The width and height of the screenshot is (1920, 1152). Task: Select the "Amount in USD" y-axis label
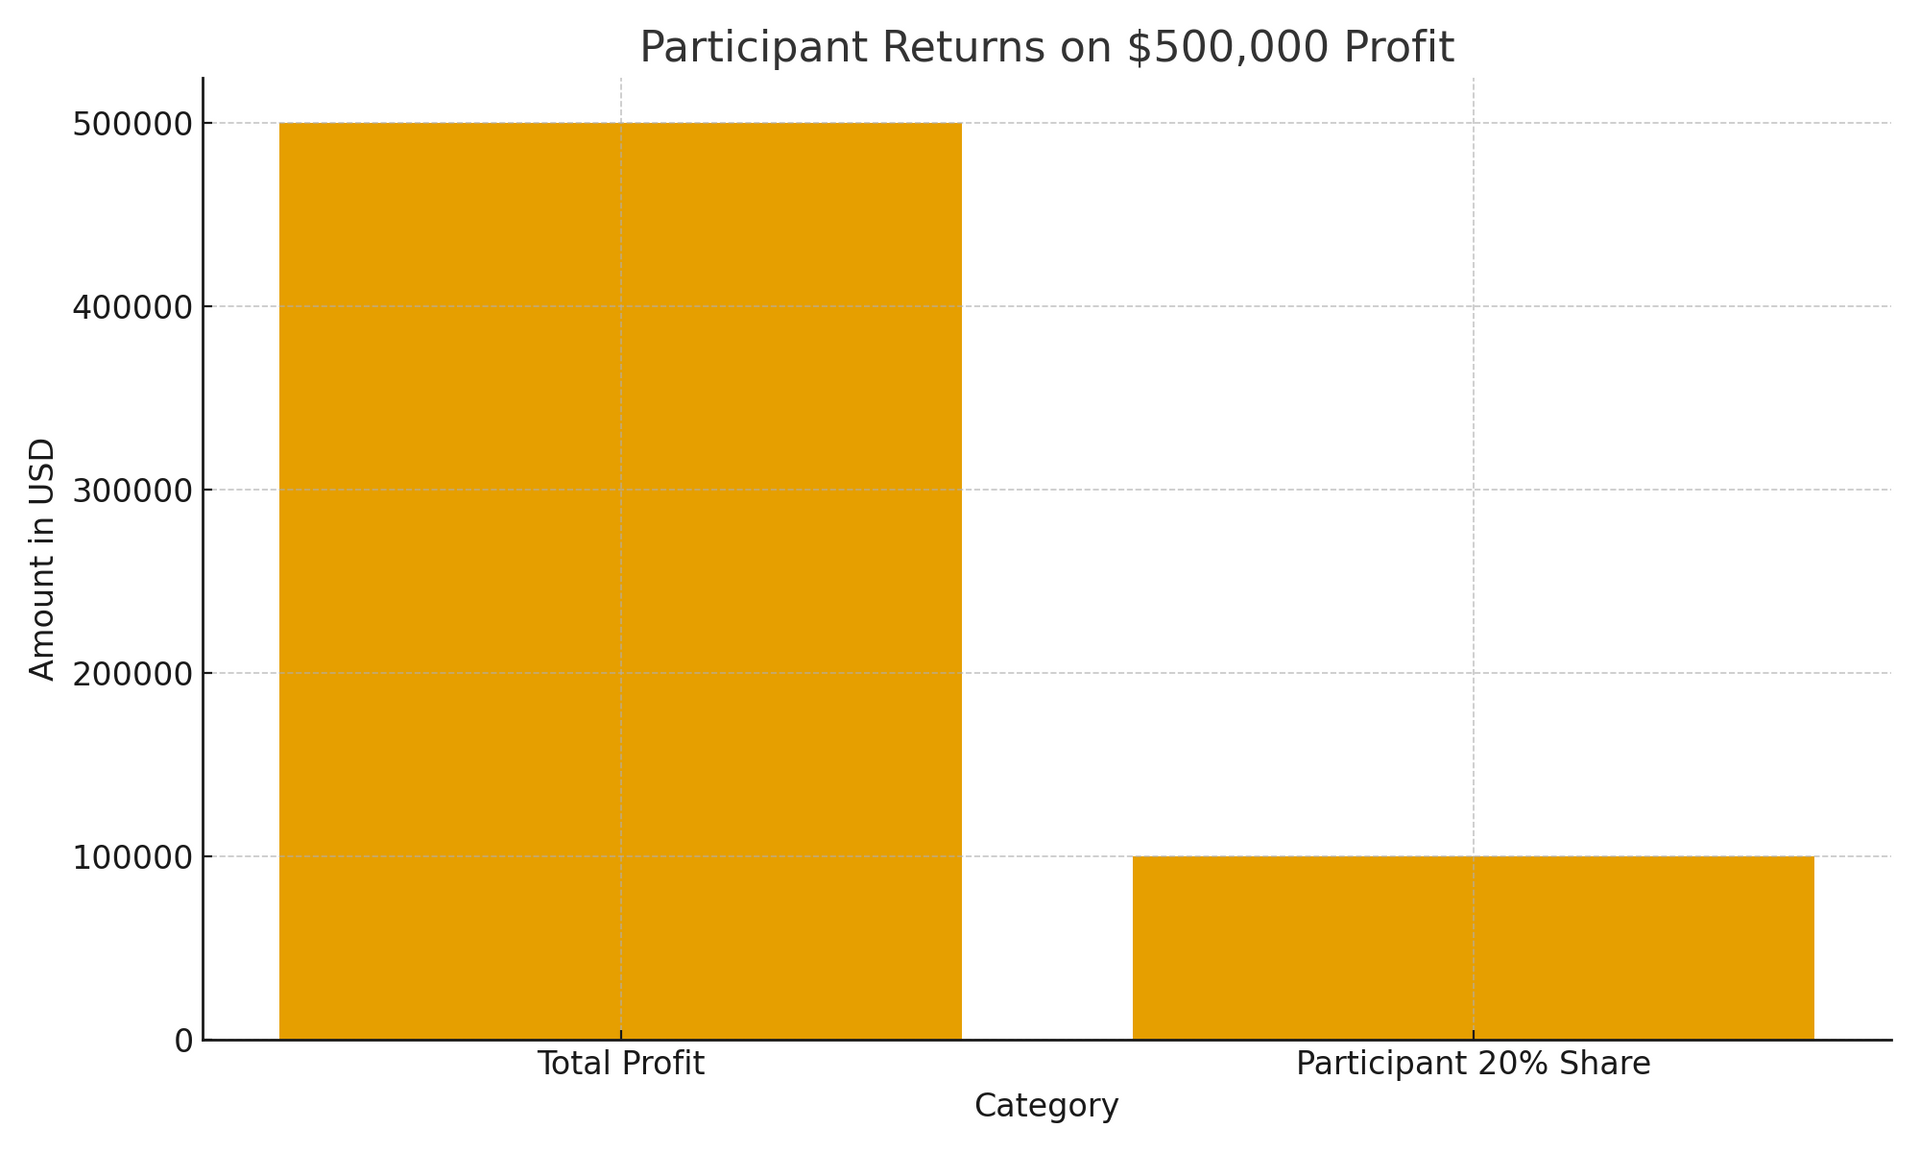(x=42, y=559)
